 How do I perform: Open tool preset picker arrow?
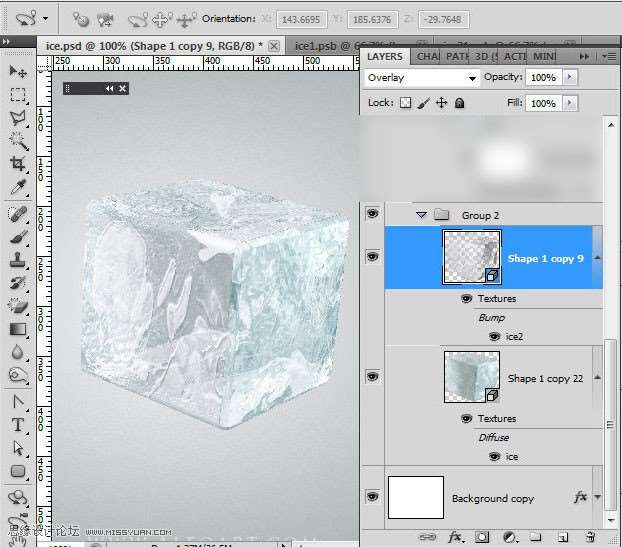(46, 18)
